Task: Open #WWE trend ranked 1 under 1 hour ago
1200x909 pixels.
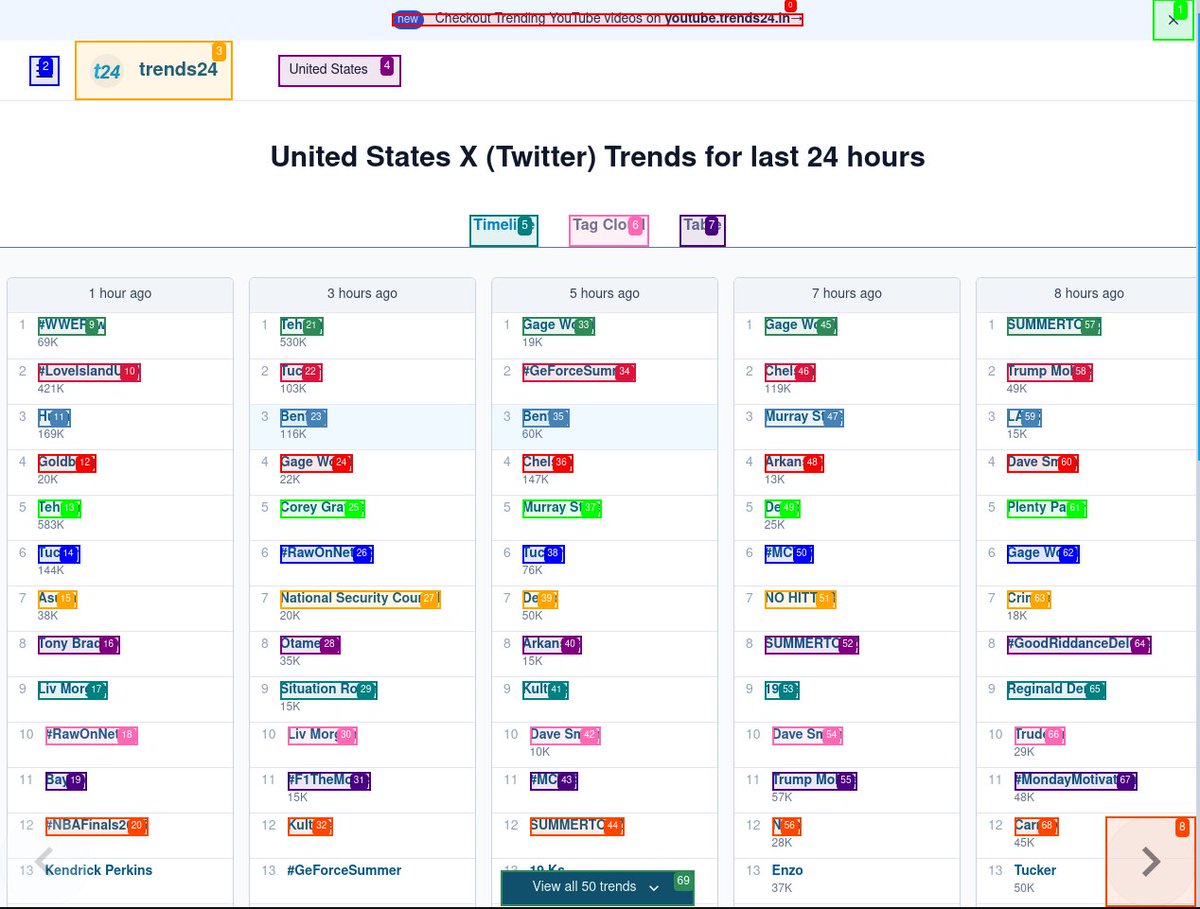Action: [72, 325]
